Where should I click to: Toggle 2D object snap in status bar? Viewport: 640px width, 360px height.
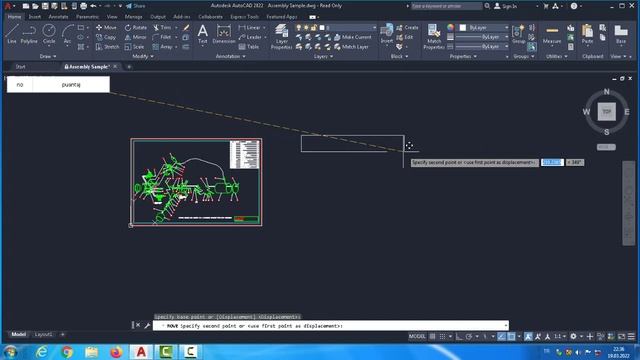[511, 336]
